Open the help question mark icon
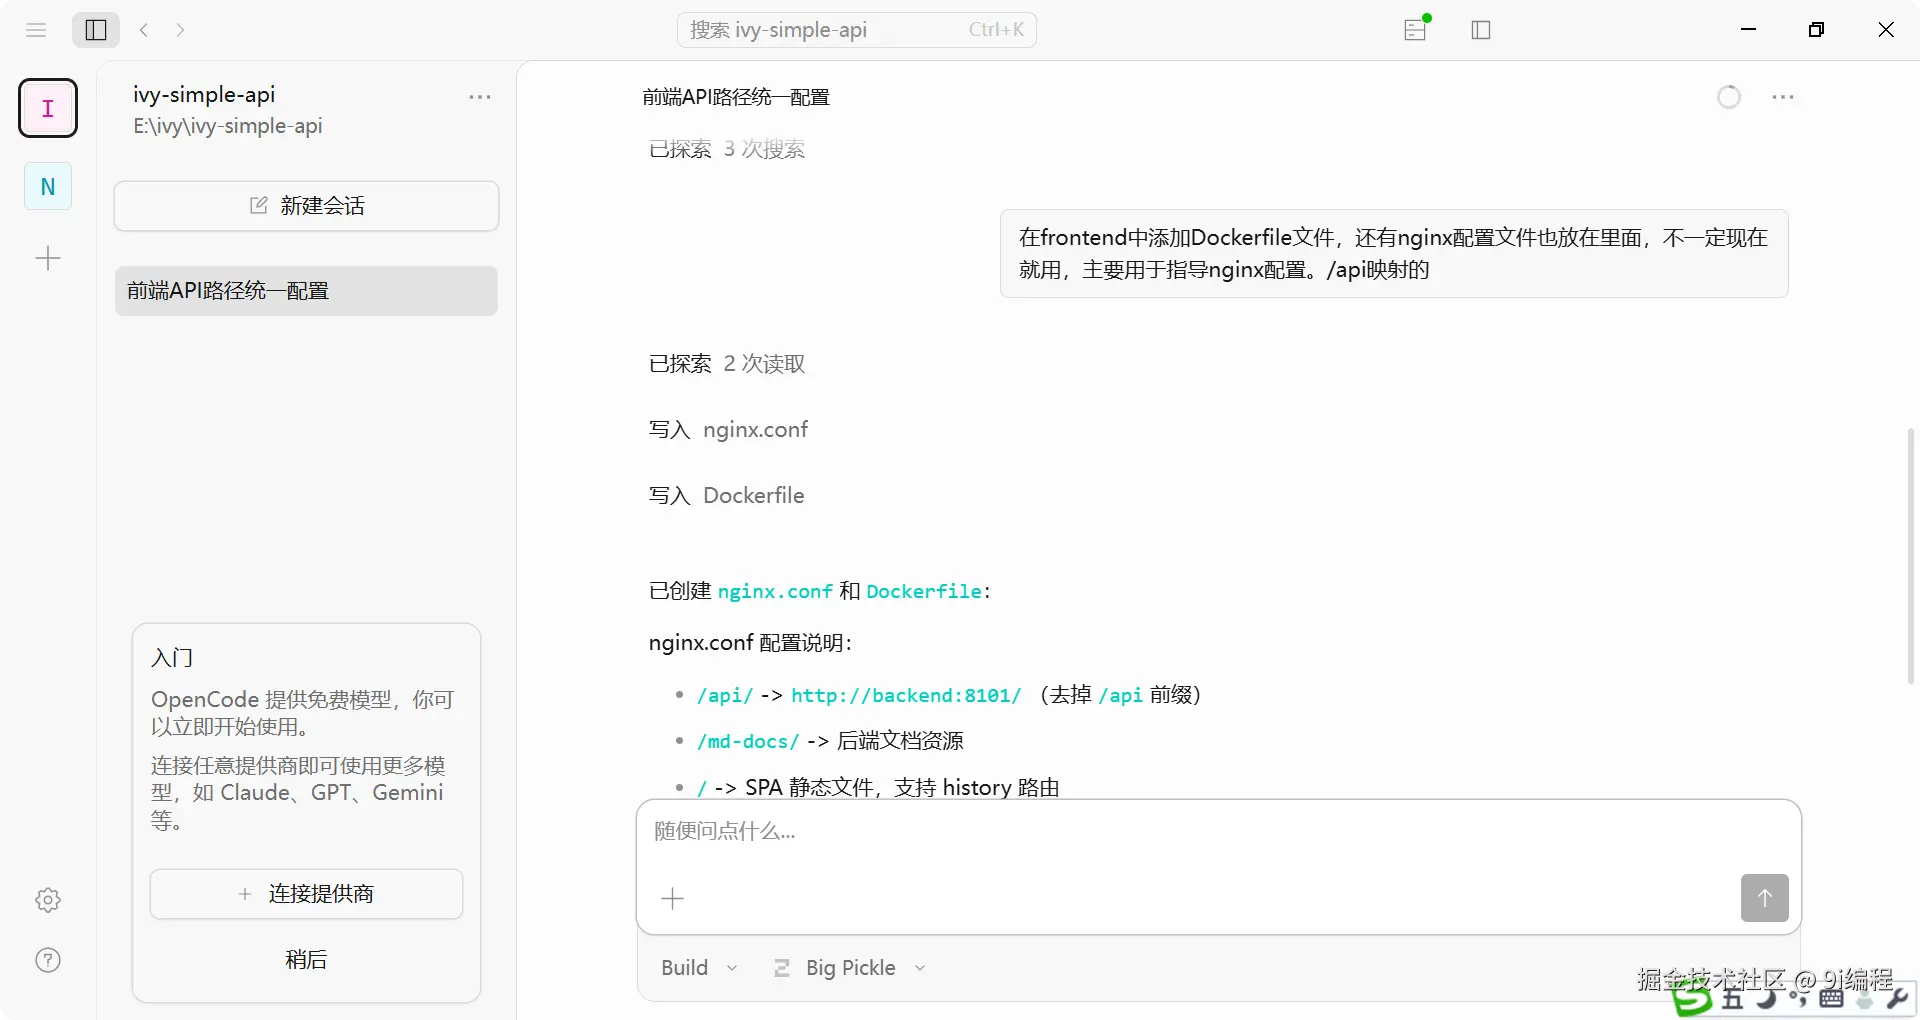The image size is (1920, 1020). point(48,960)
